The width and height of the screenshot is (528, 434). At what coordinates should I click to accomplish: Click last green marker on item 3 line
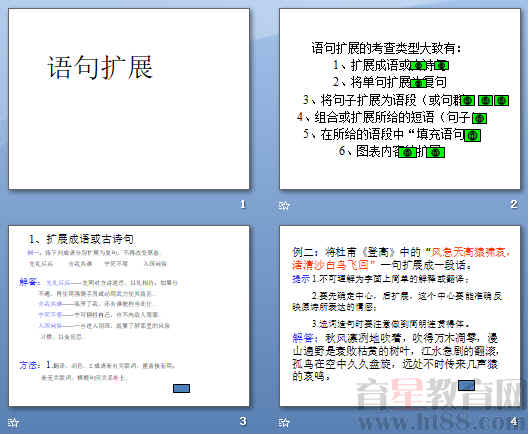tap(501, 100)
